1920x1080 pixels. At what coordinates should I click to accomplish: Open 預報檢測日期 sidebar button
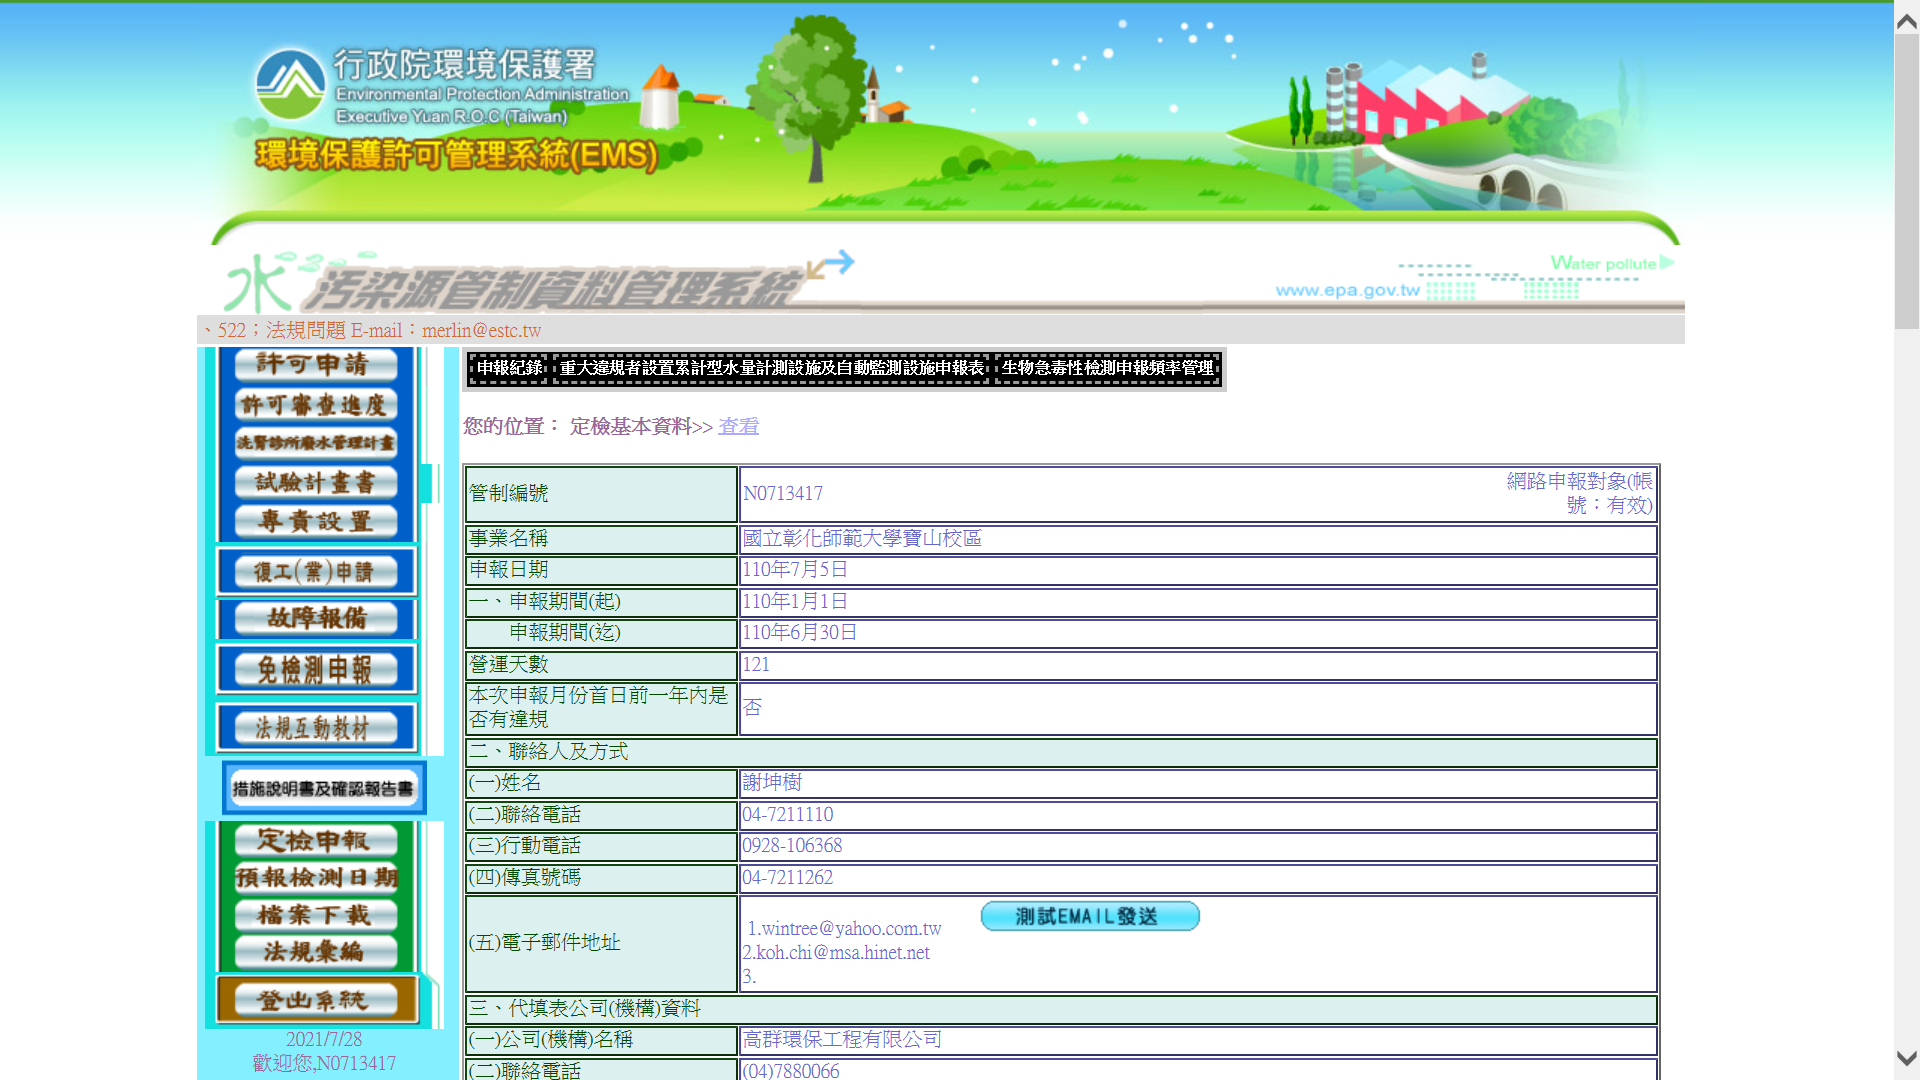click(x=316, y=878)
